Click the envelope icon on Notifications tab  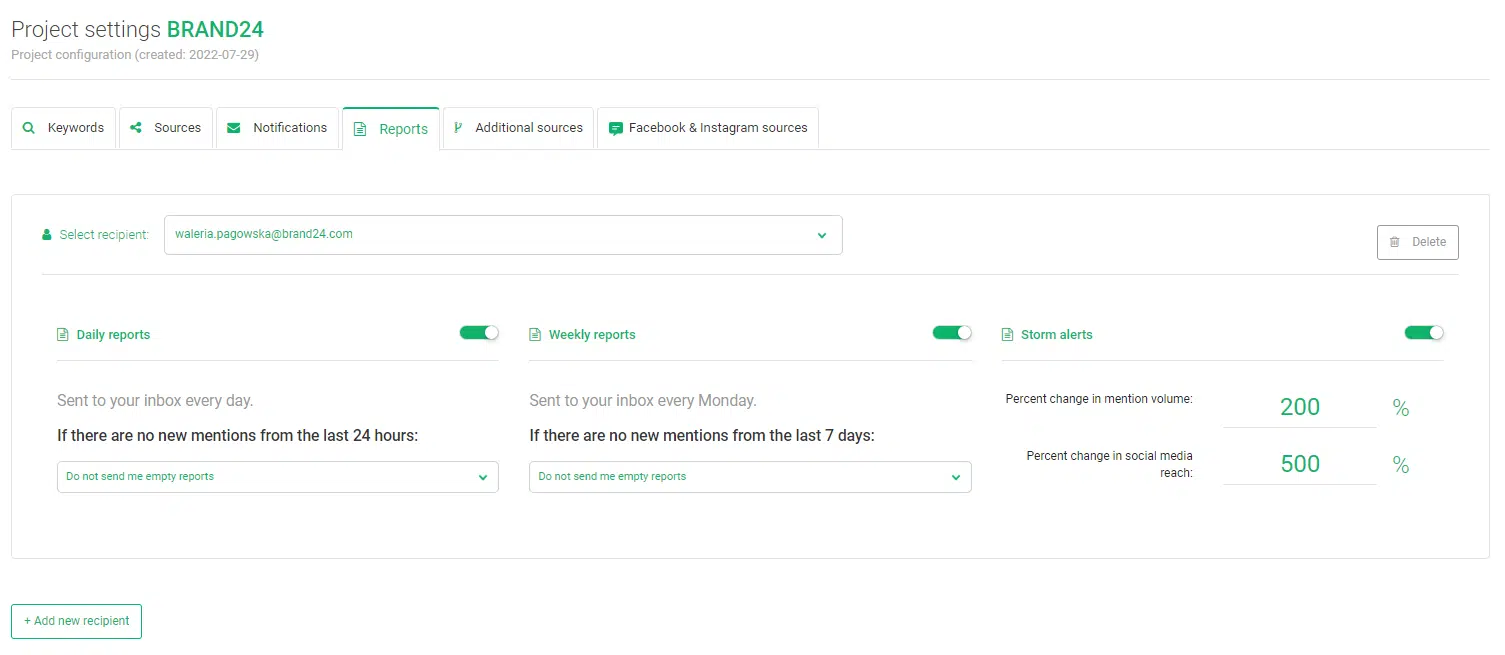tap(234, 128)
